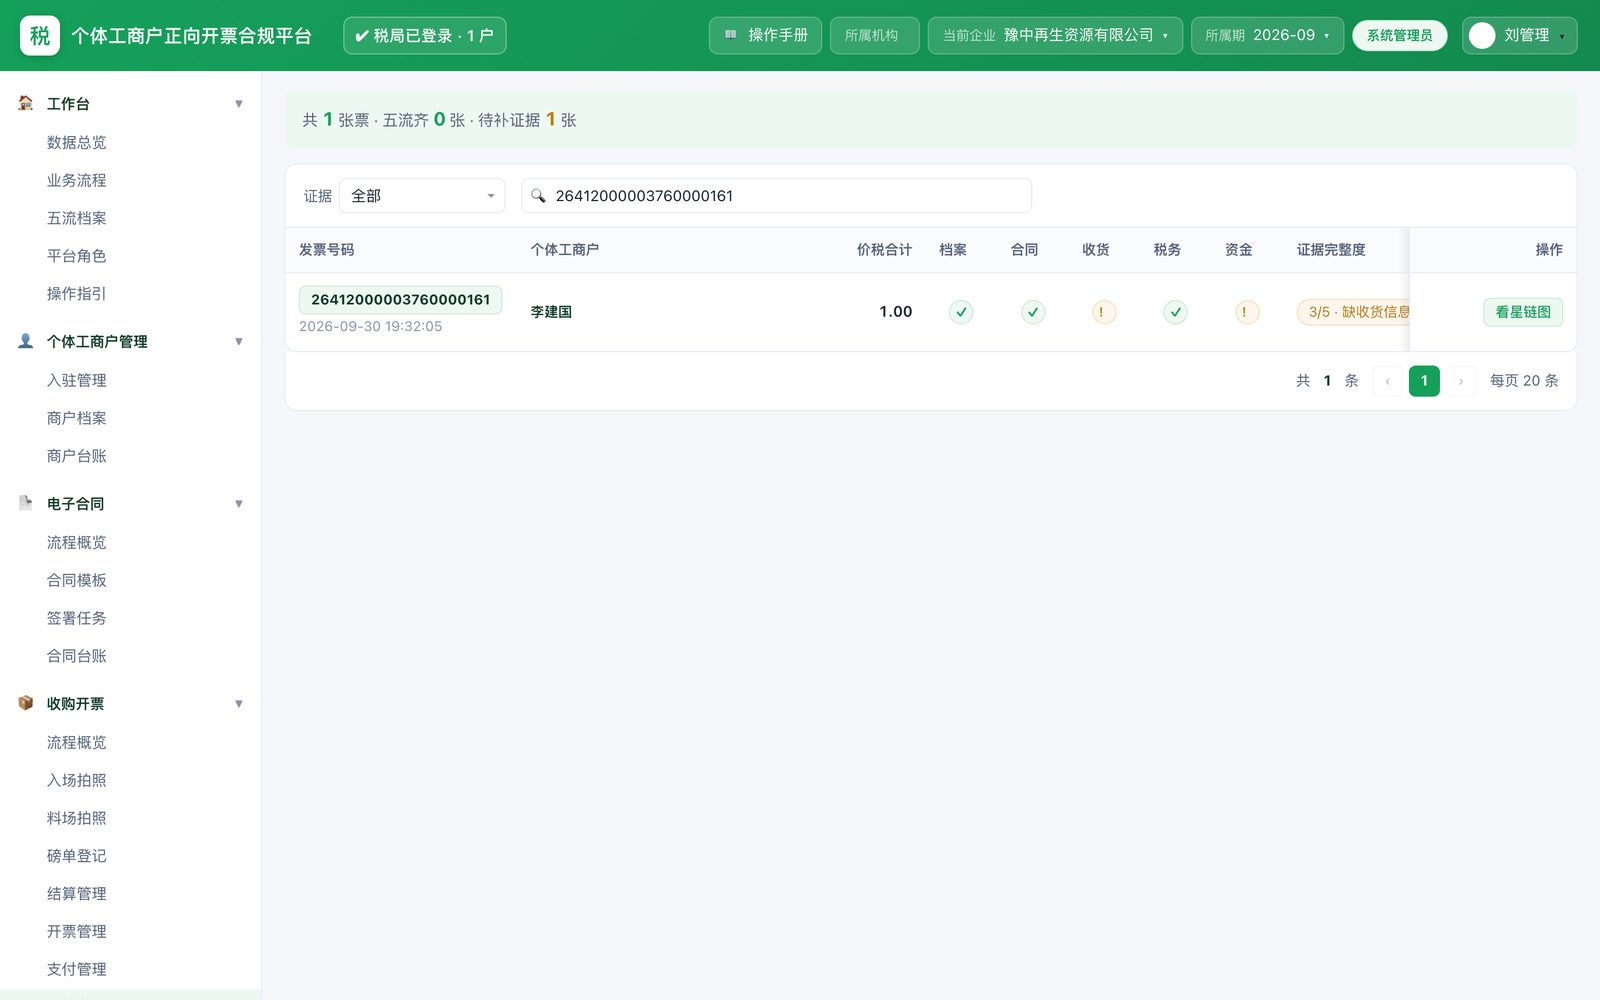Click the 工作台 house icon

[26, 103]
